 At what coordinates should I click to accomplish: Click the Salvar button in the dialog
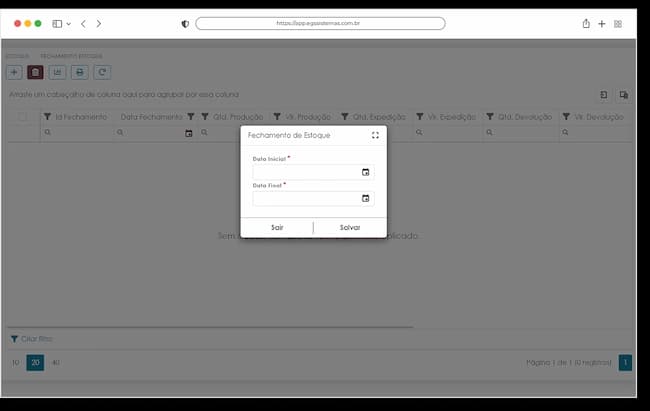pos(350,227)
